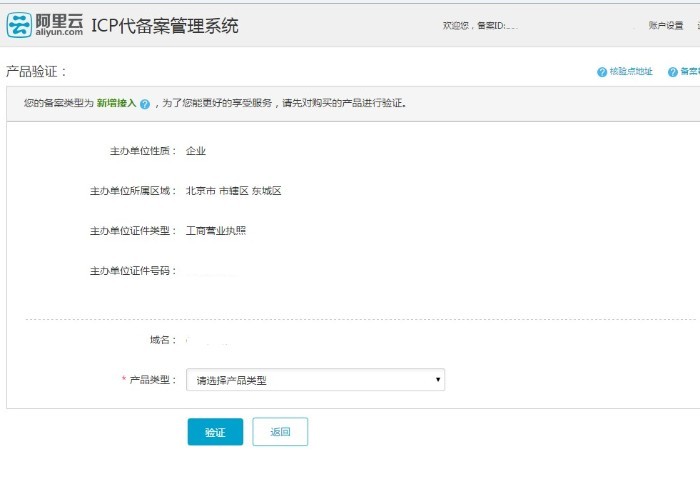Click the question icon at far right of header row
This screenshot has height=504, width=700.
click(673, 72)
